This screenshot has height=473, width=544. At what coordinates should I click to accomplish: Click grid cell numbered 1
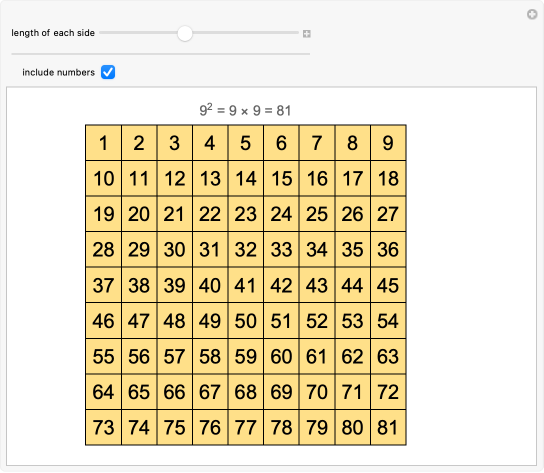(103, 143)
